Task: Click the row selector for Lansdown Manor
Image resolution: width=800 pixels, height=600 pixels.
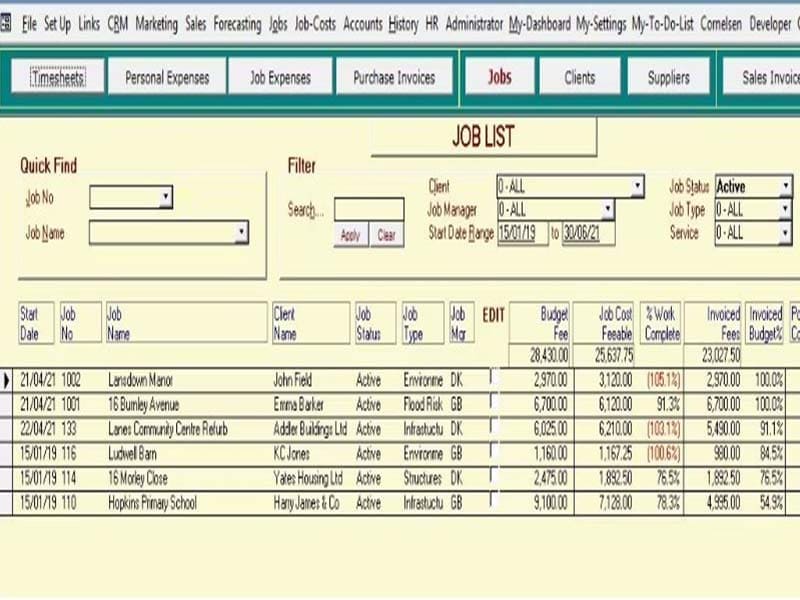Action: coord(6,380)
